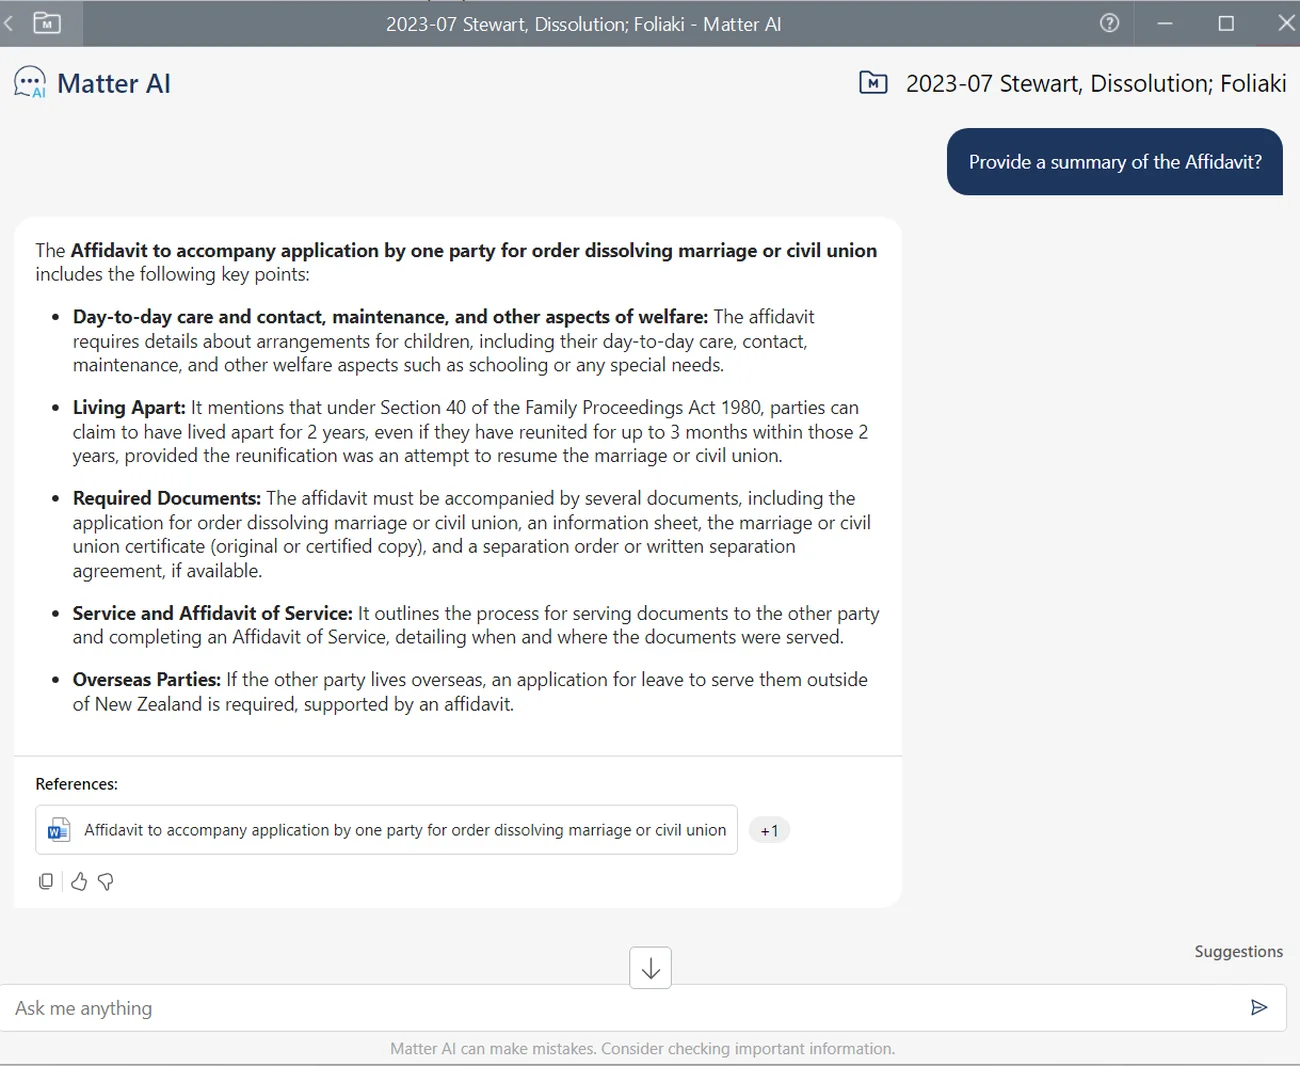Expand the +1 additional references badge

[x=769, y=830]
